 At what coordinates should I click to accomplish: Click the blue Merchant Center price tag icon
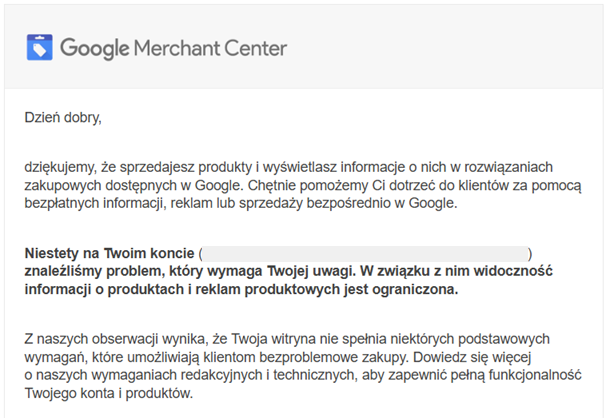(40, 47)
